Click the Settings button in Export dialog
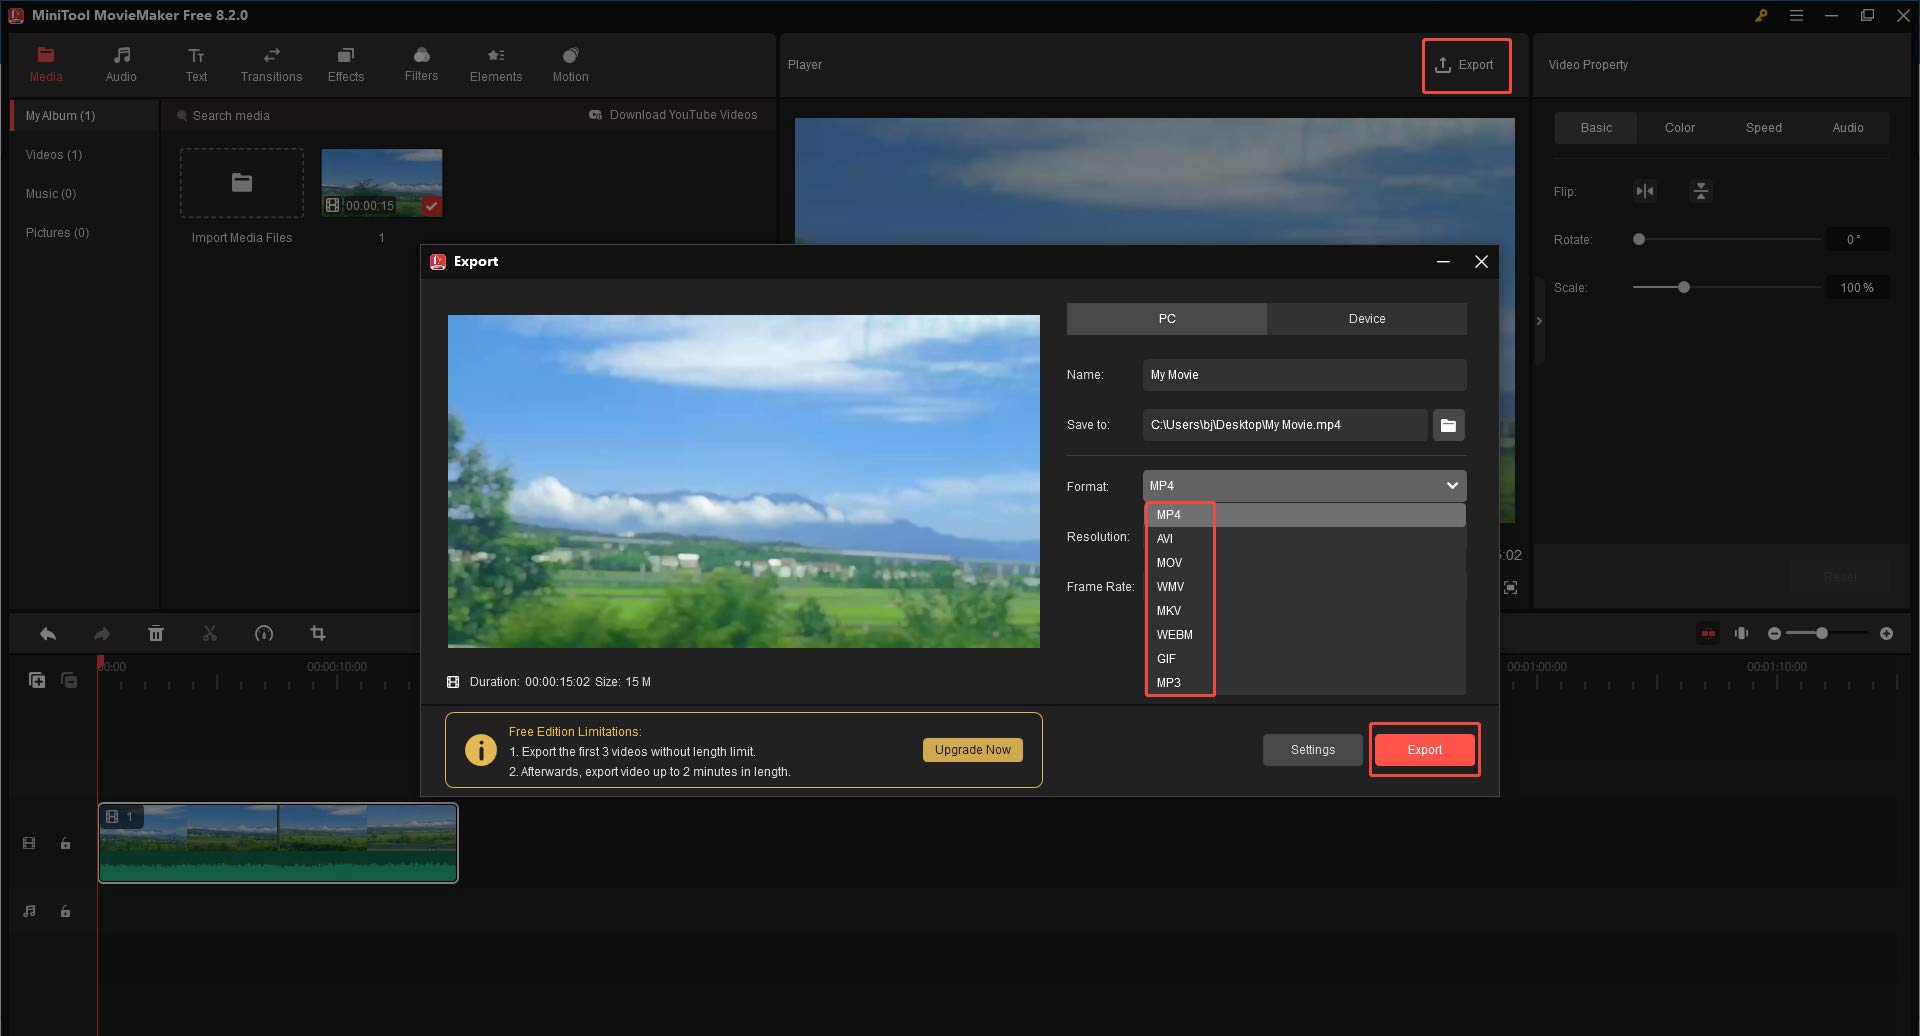The width and height of the screenshot is (1920, 1036). click(1312, 750)
